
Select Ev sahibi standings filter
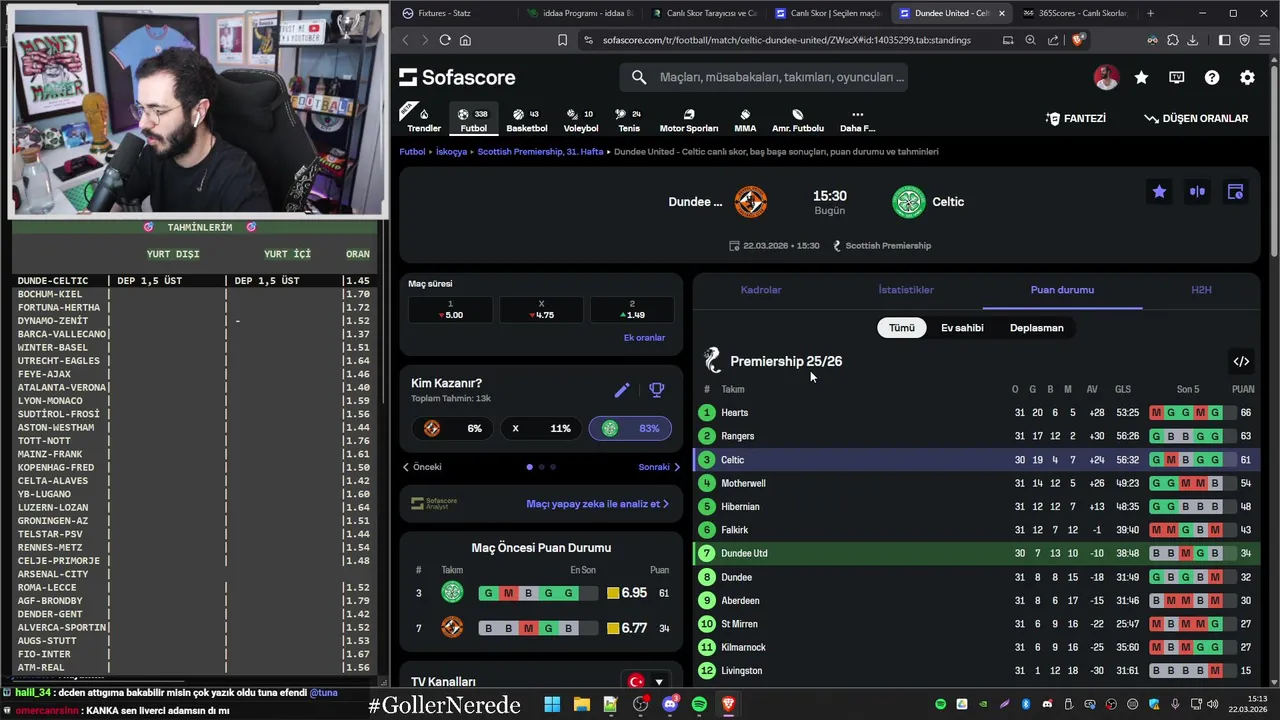tap(962, 328)
